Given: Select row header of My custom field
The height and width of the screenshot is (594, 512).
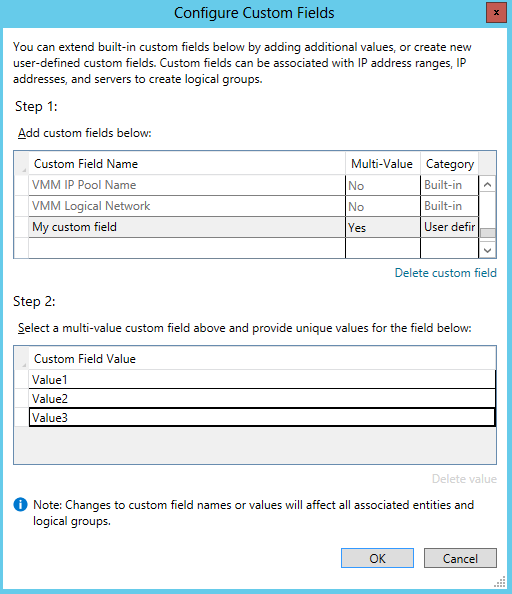Looking at the screenshot, I should coord(22,227).
